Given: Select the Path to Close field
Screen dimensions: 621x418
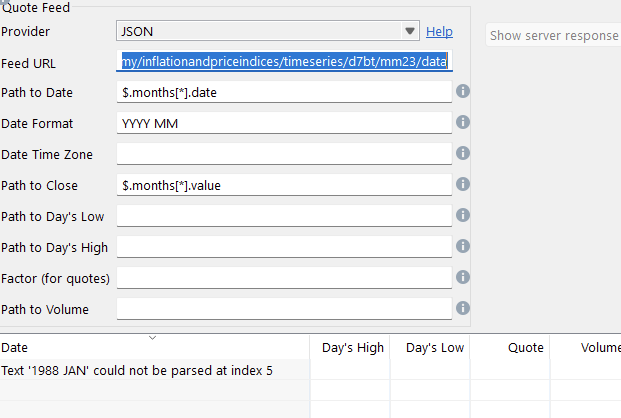Looking at the screenshot, I should point(284,185).
